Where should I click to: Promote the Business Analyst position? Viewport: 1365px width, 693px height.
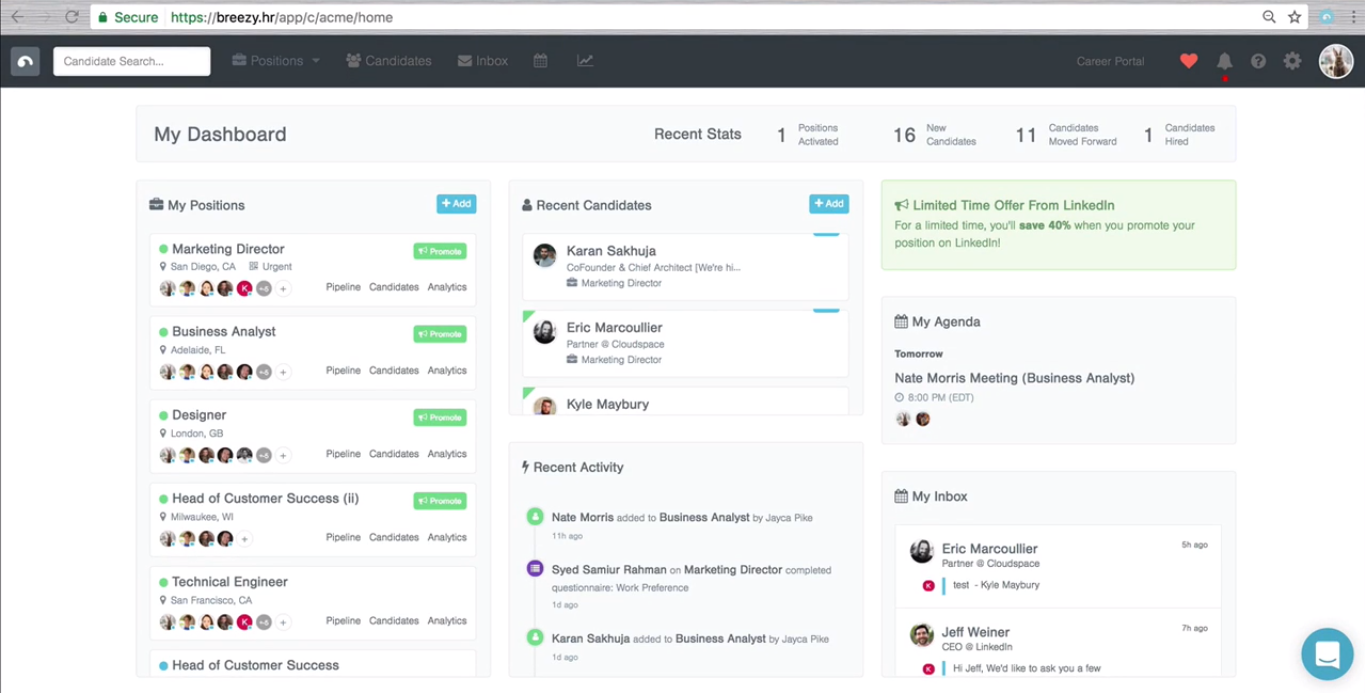coord(439,333)
